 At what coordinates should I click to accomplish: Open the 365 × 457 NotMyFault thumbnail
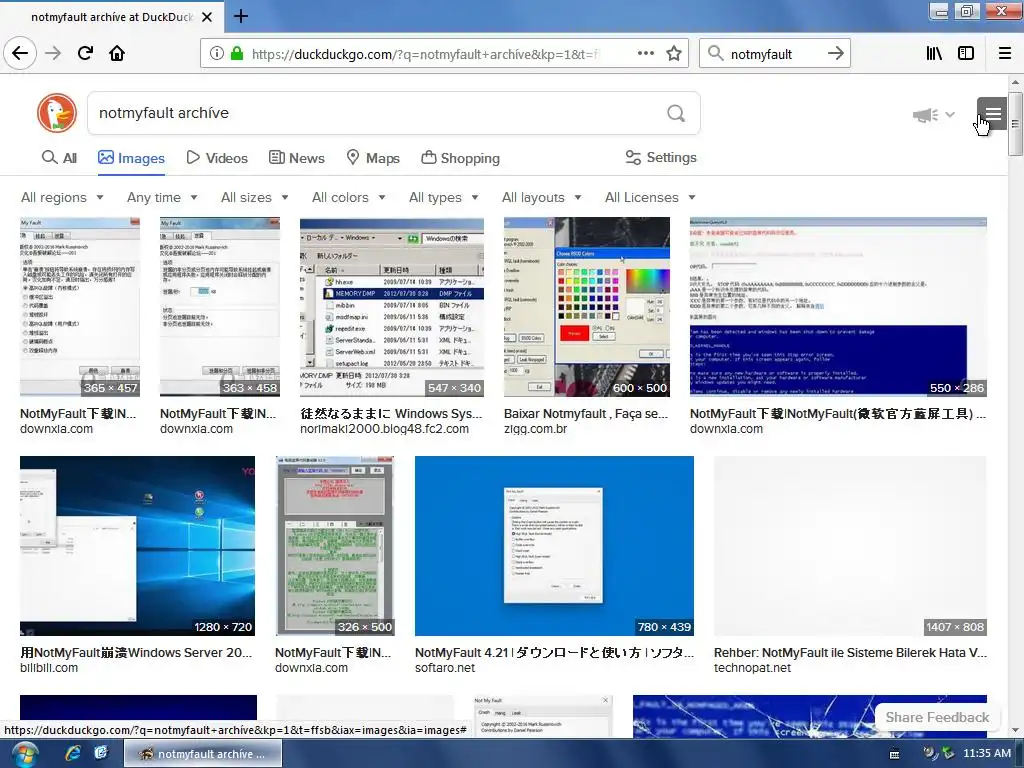point(80,307)
